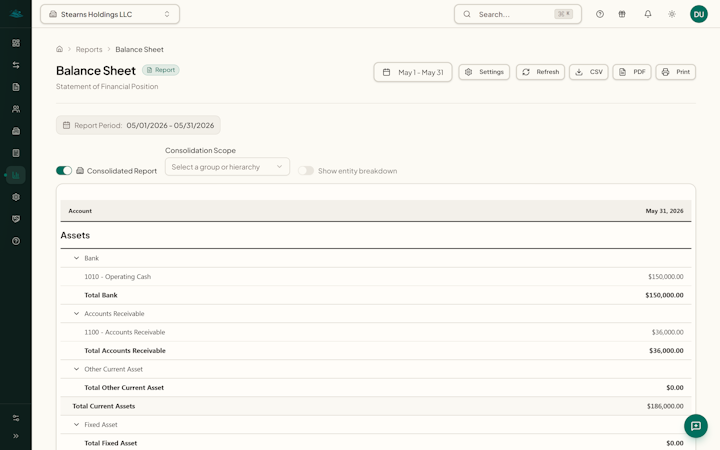
Task: Collapse the Fixed Asset section chevron
Action: point(76,425)
